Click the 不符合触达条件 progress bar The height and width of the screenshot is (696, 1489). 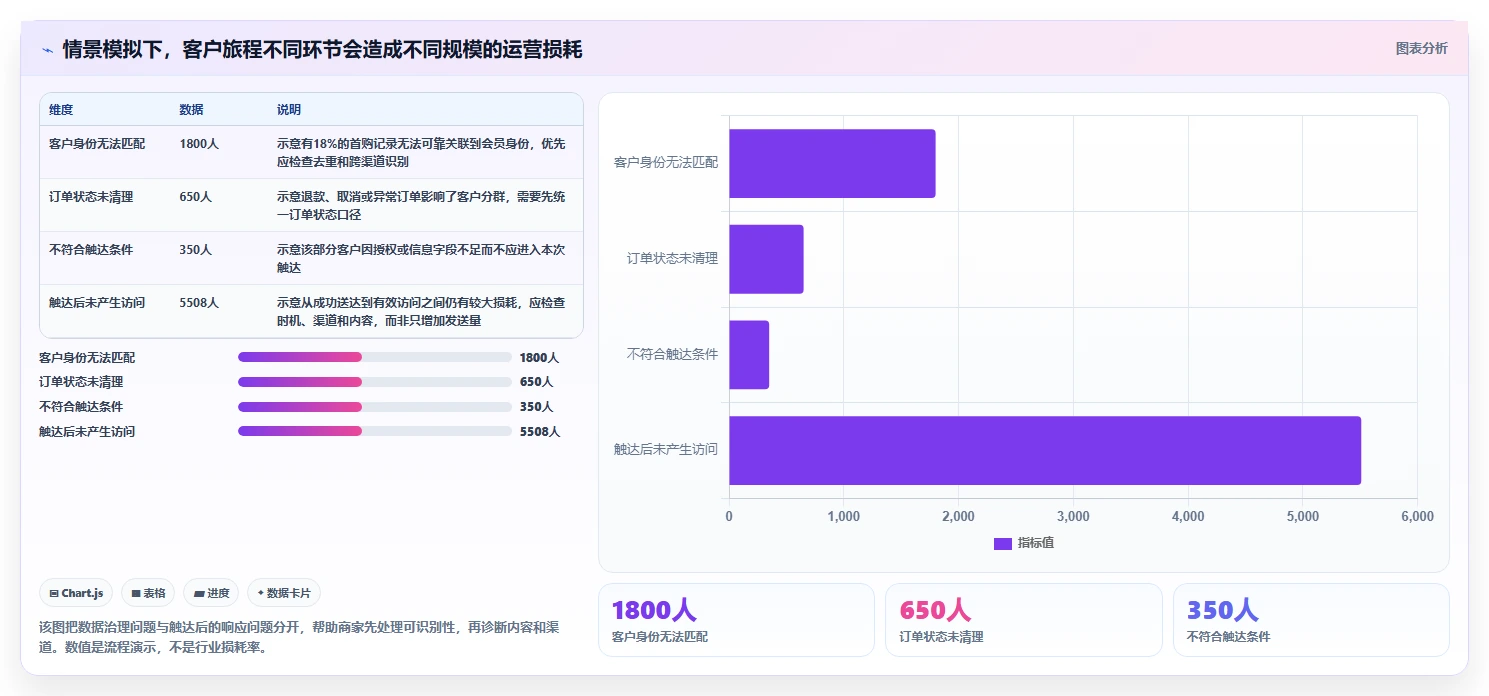(x=375, y=407)
